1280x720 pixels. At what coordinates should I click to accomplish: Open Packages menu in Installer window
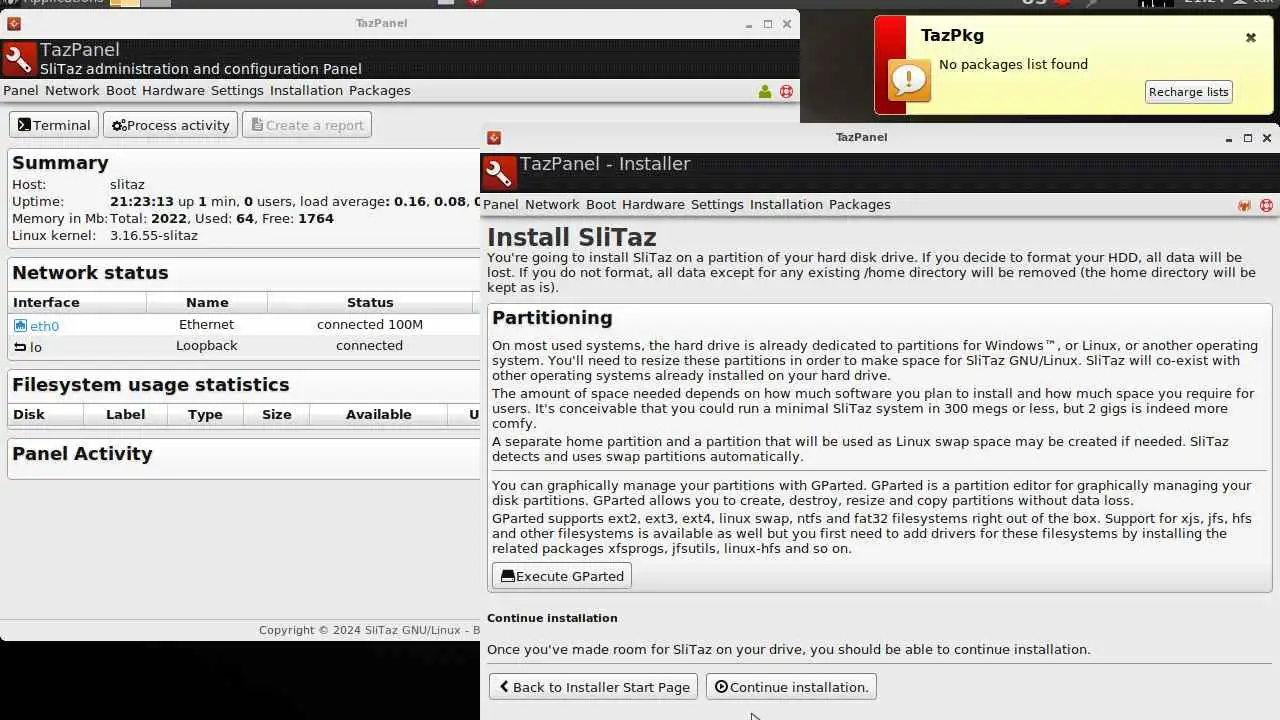coord(860,204)
